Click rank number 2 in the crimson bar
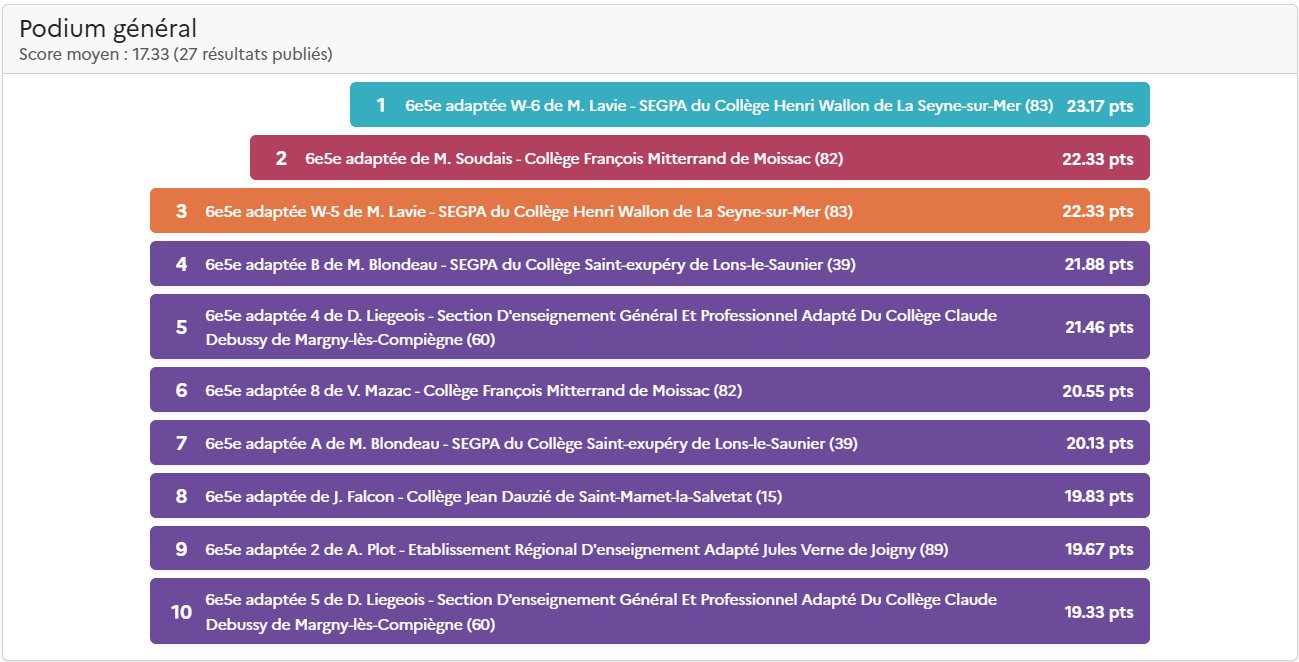This screenshot has width=1299, height=662. [x=281, y=158]
